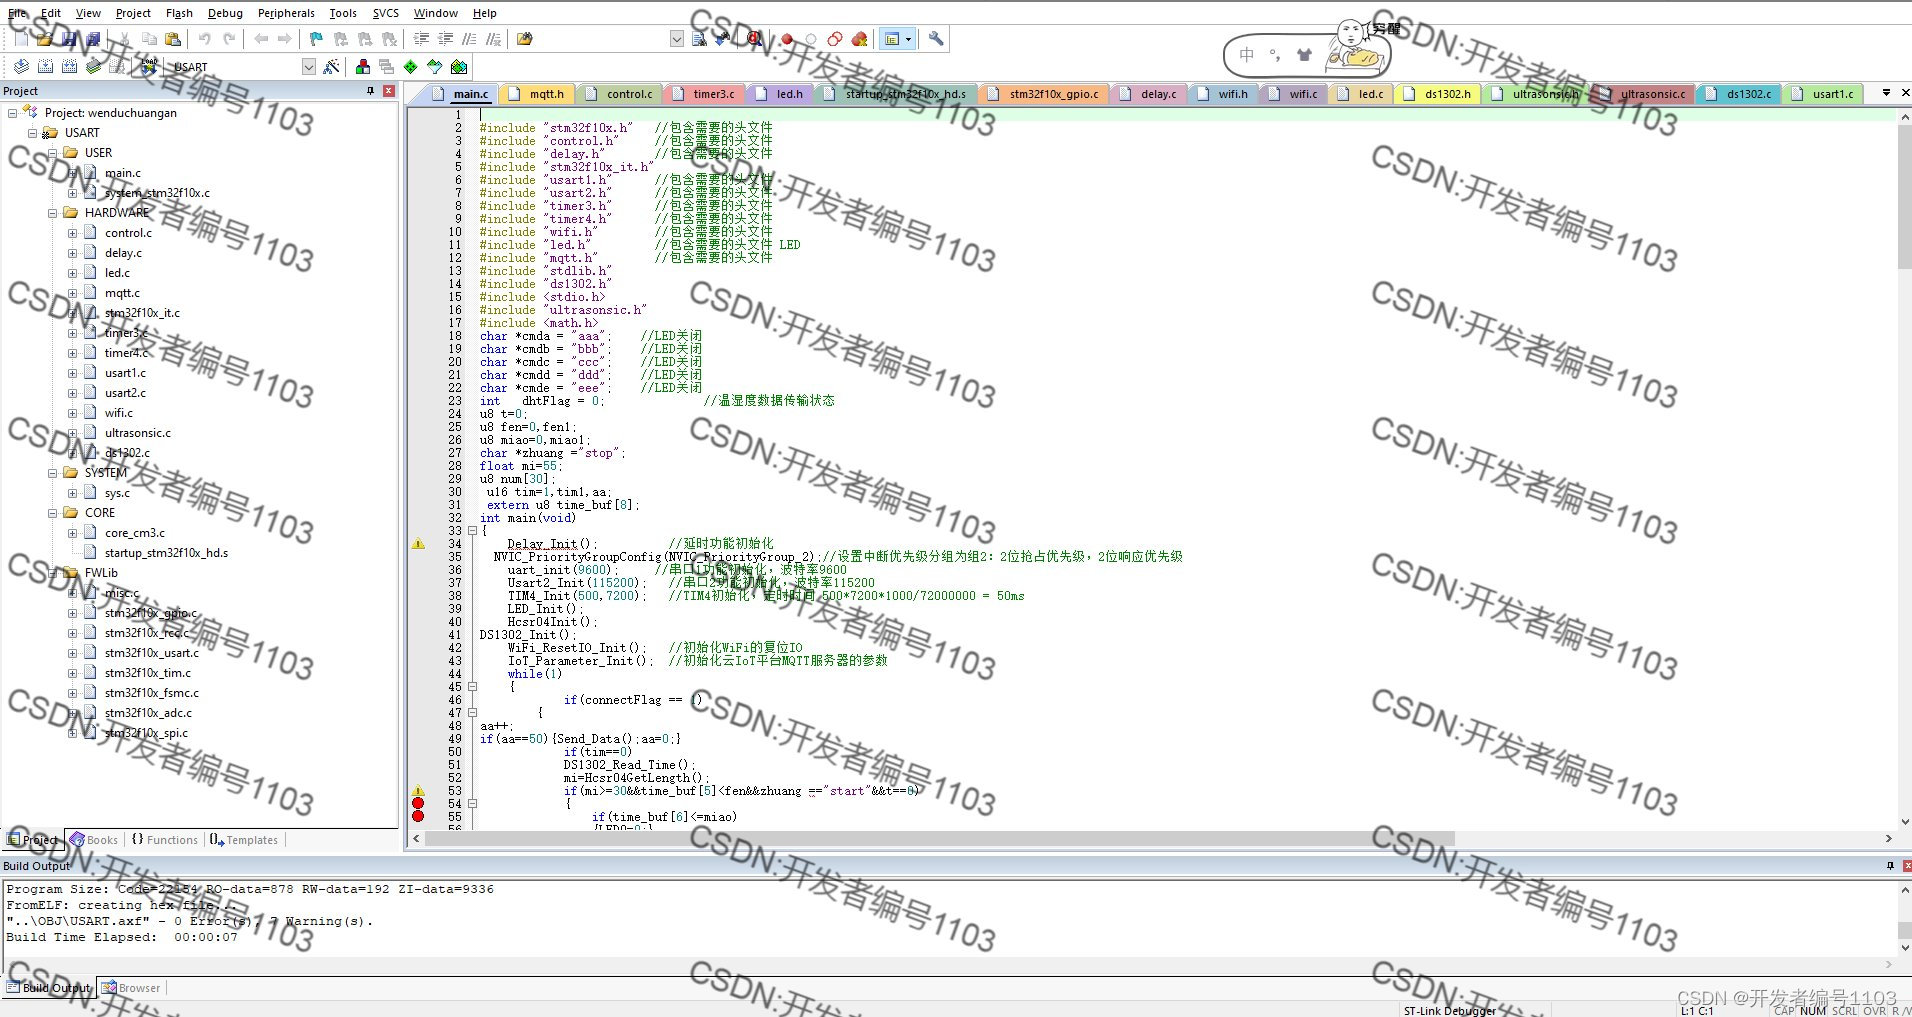Image resolution: width=1912 pixels, height=1017 pixels.
Task: Toggle code fold at line 33
Action: coord(472,531)
